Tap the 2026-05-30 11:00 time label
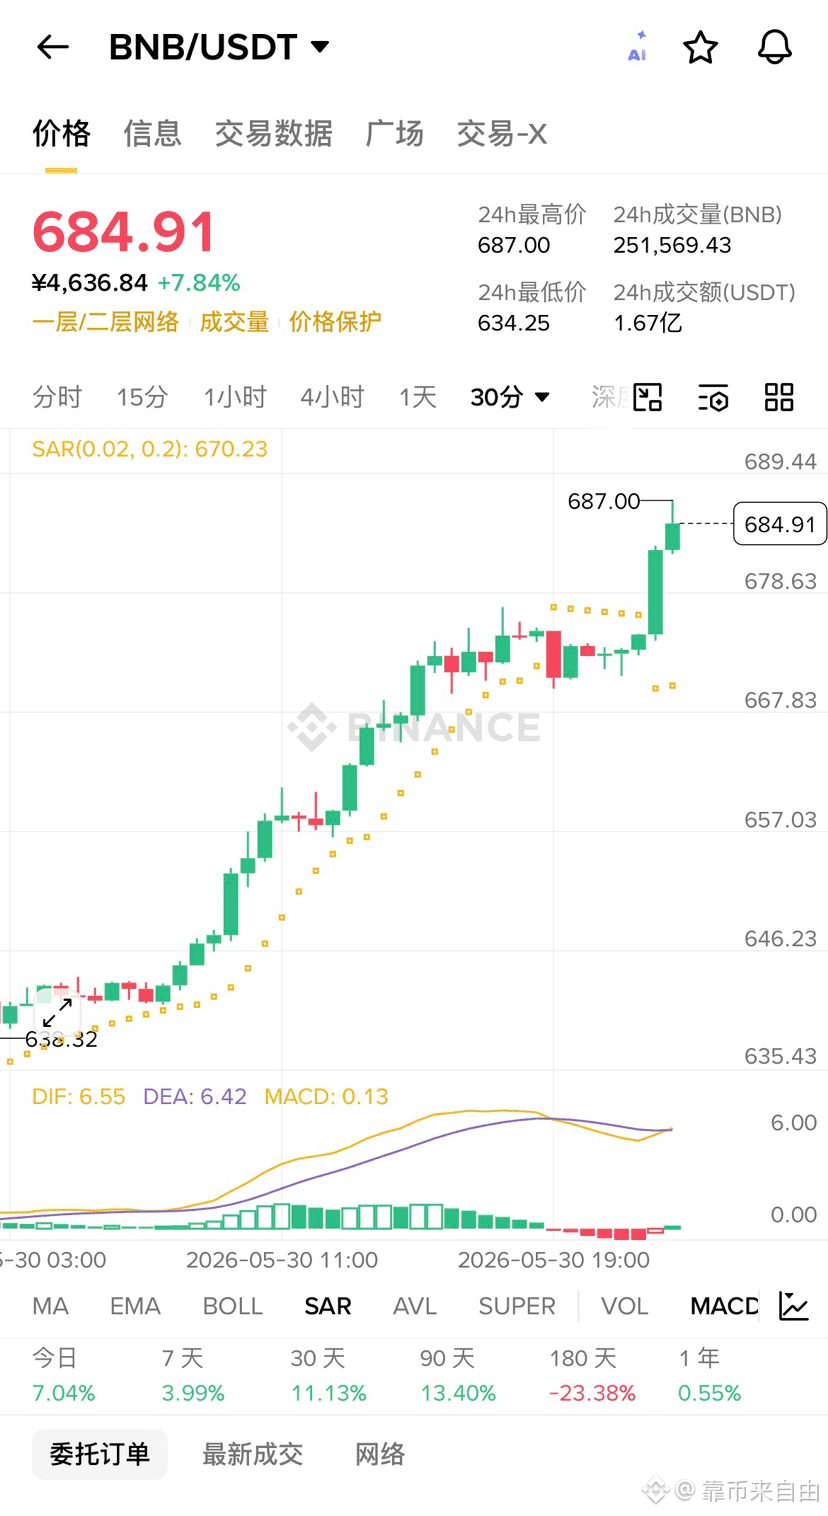 pyautogui.click(x=282, y=1260)
